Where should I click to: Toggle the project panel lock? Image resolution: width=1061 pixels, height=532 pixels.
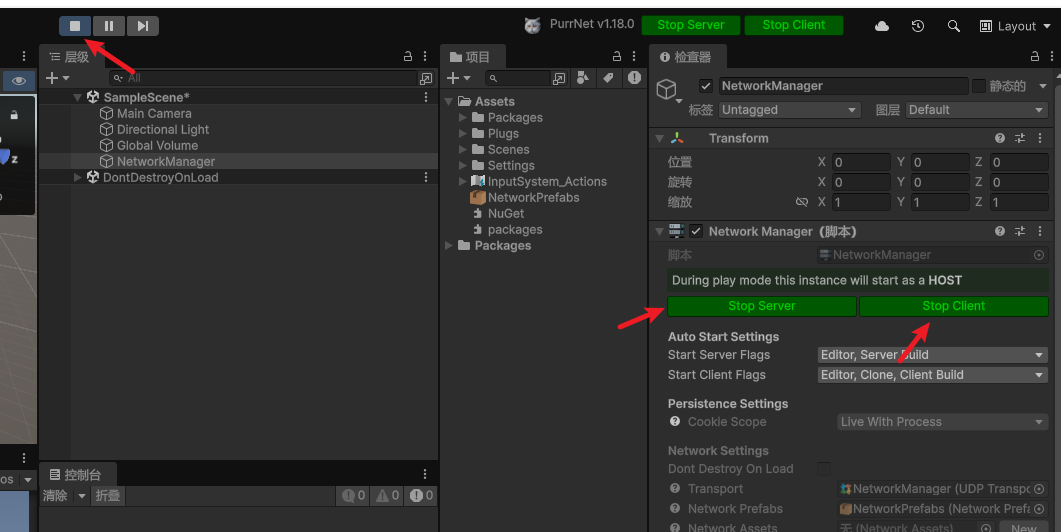[616, 56]
